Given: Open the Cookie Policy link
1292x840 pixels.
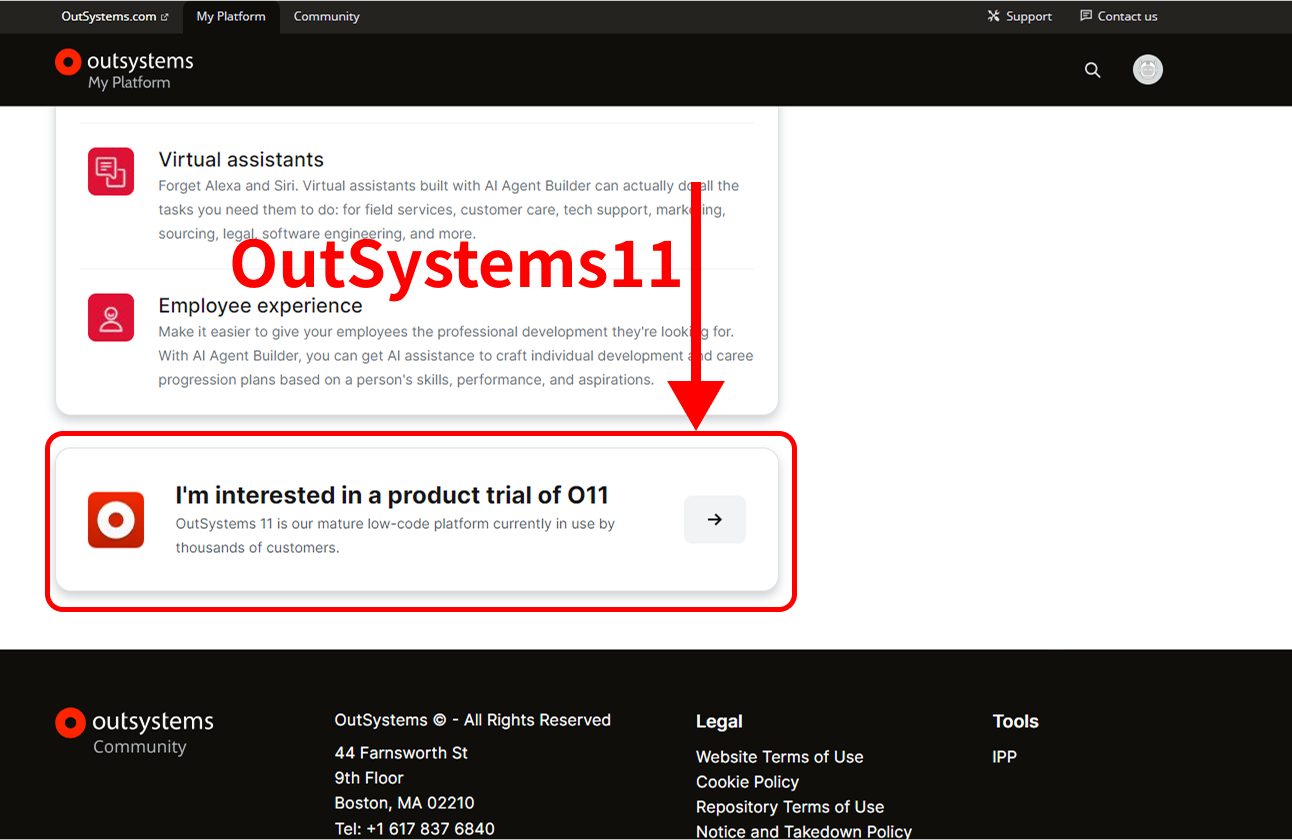Looking at the screenshot, I should 747,782.
